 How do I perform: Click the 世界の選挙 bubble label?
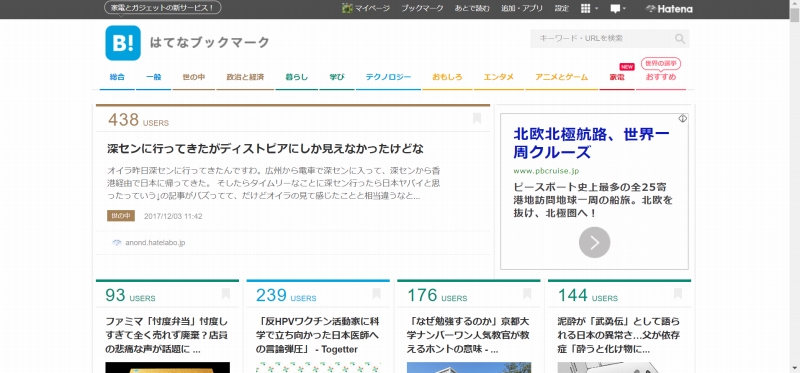[x=661, y=63]
